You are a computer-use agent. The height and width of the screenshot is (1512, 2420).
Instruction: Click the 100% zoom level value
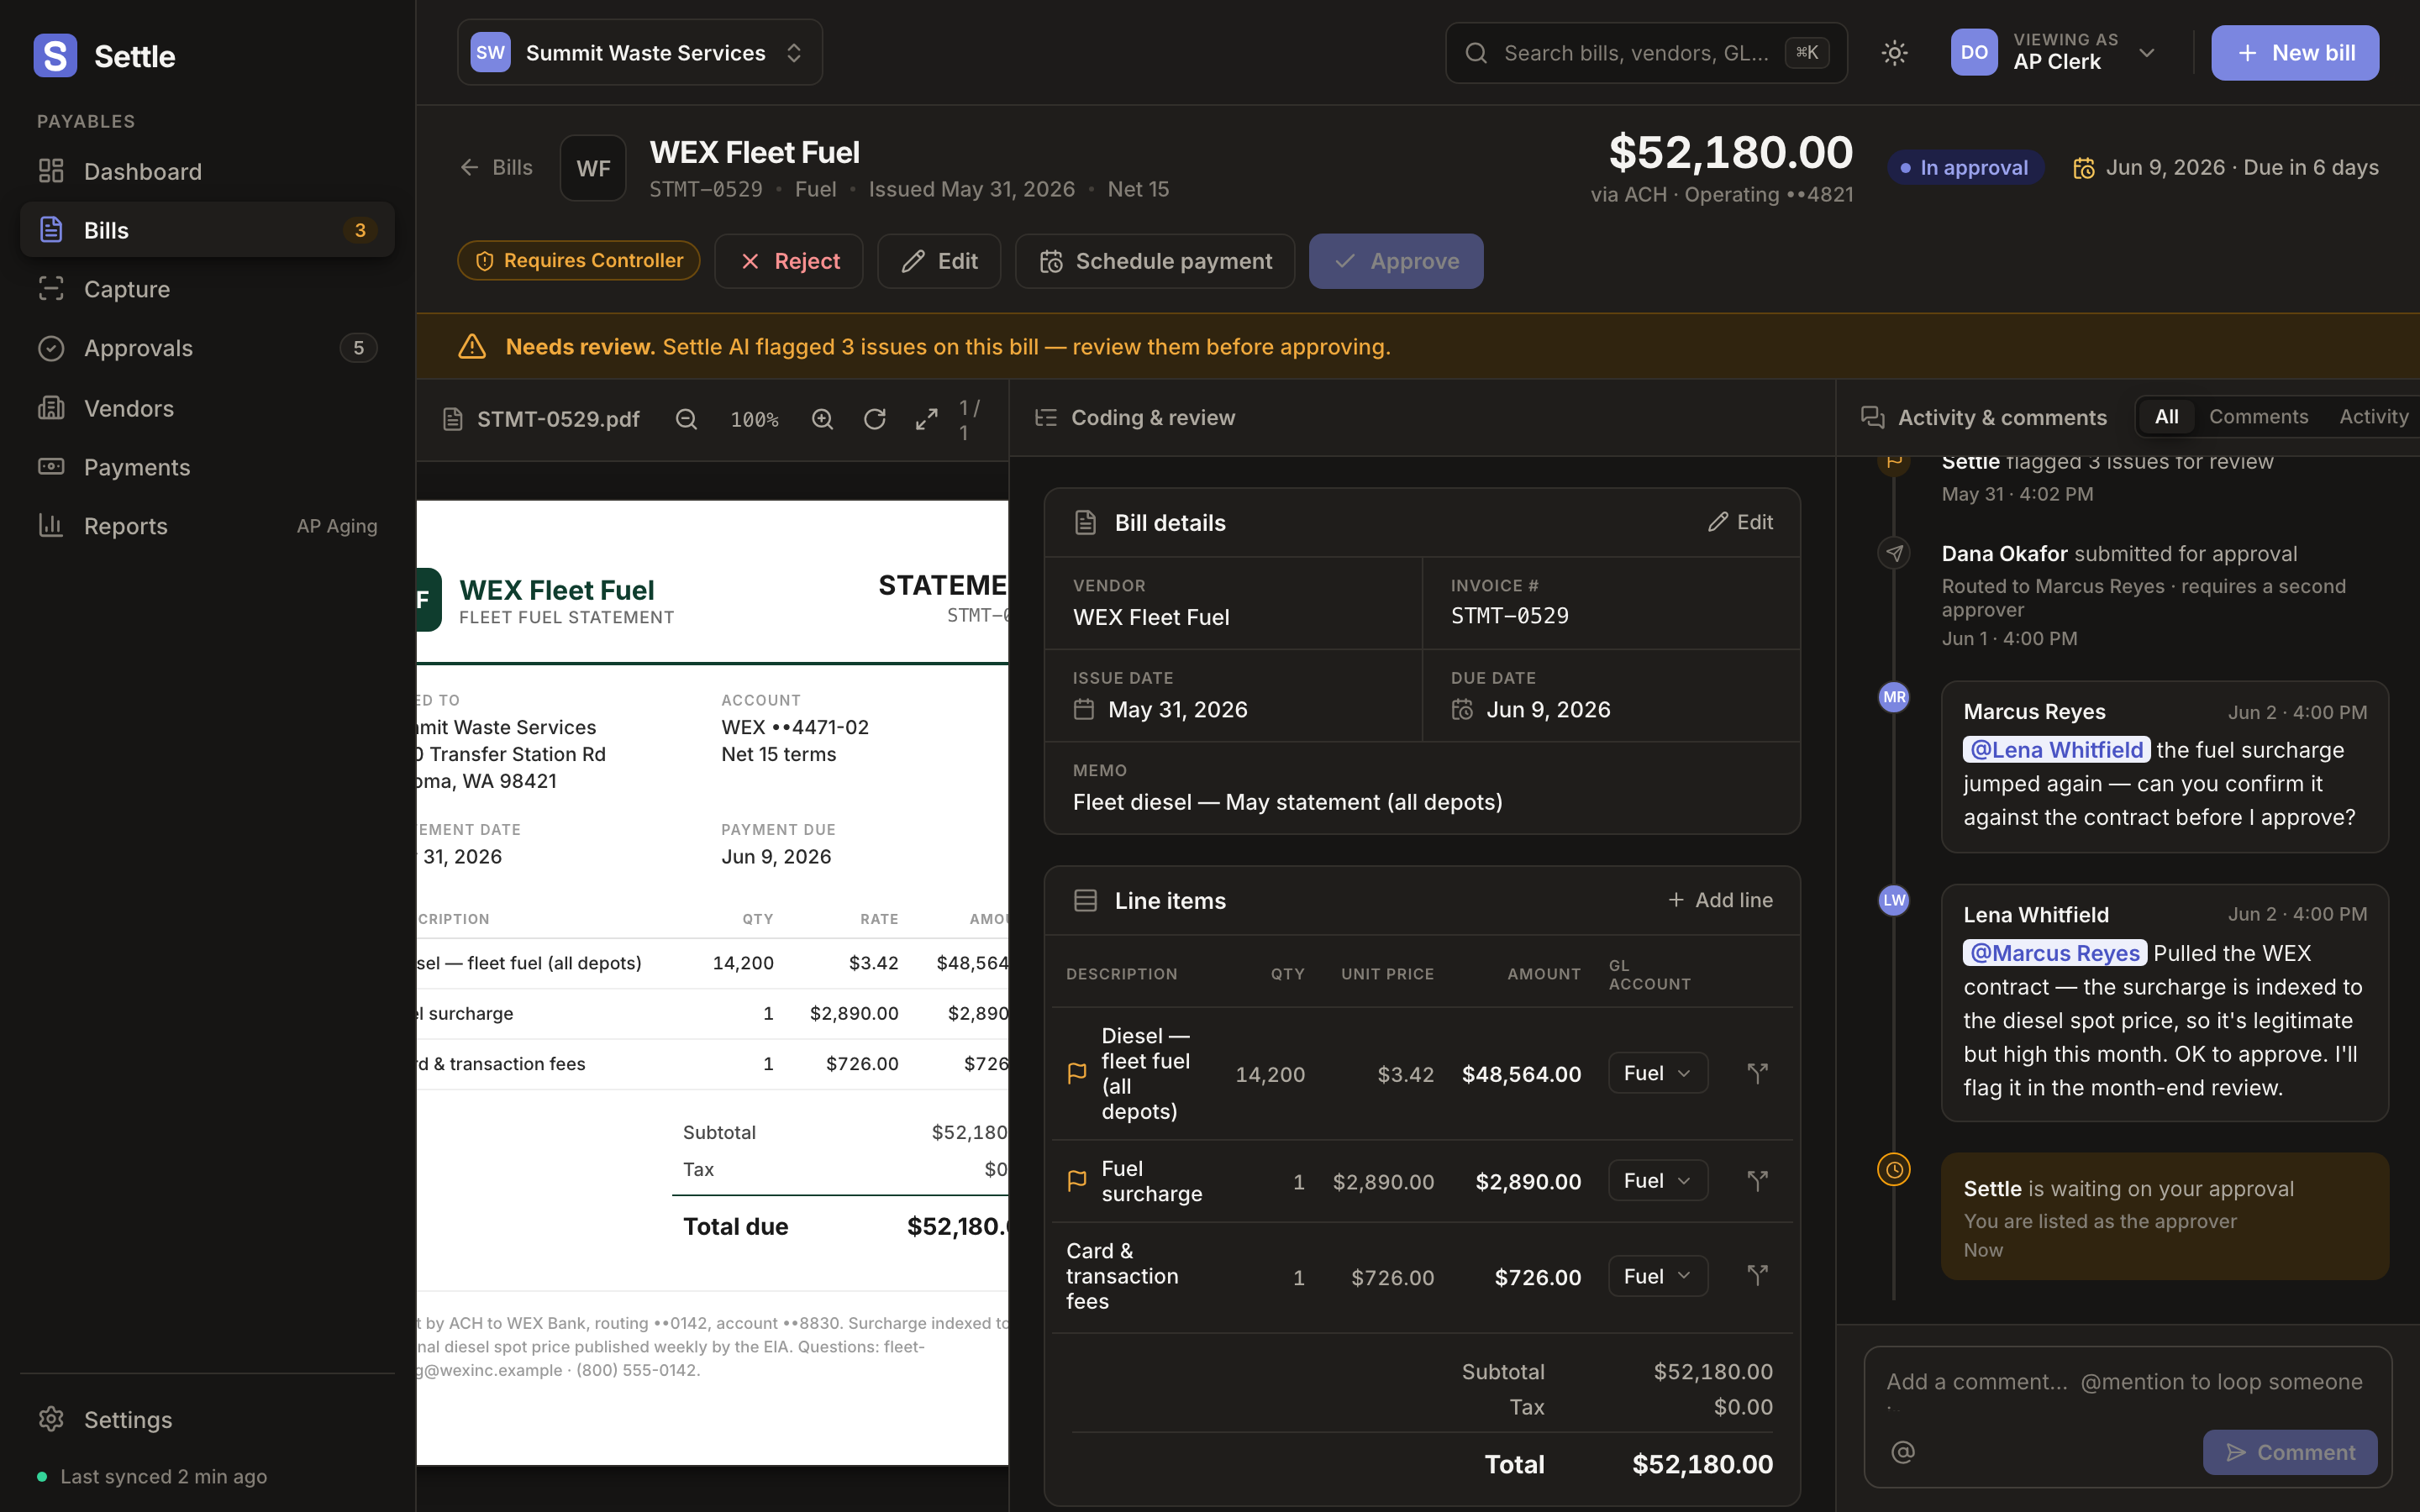[x=754, y=420]
